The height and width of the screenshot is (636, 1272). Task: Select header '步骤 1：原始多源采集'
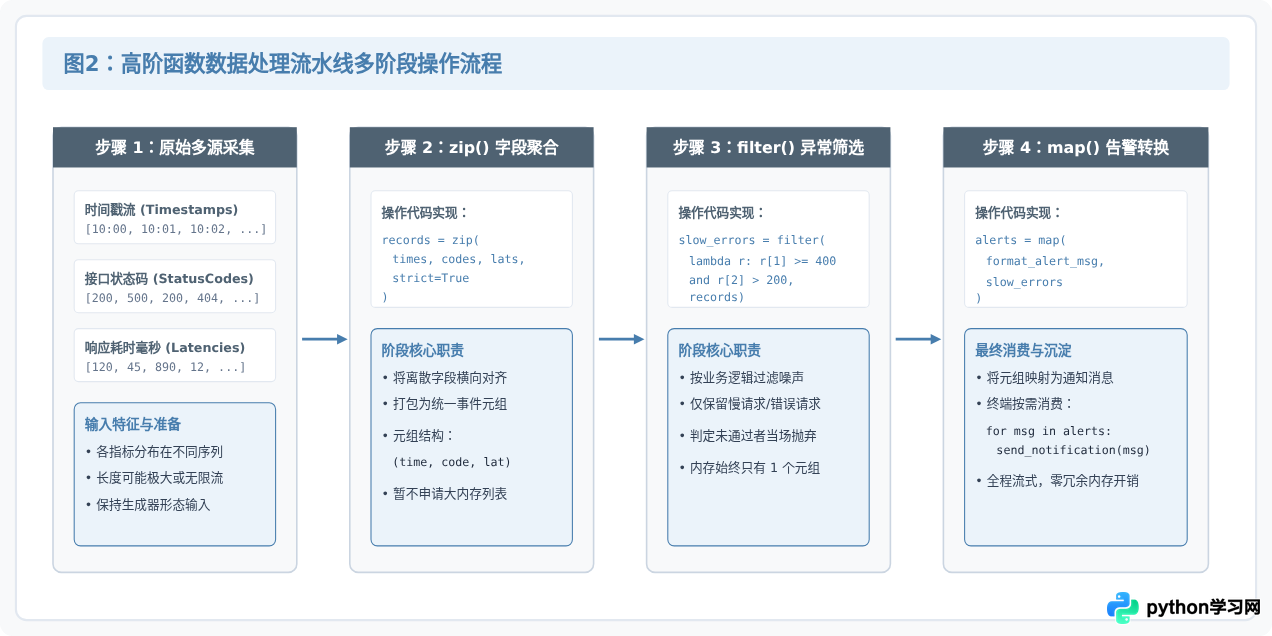coord(175,147)
